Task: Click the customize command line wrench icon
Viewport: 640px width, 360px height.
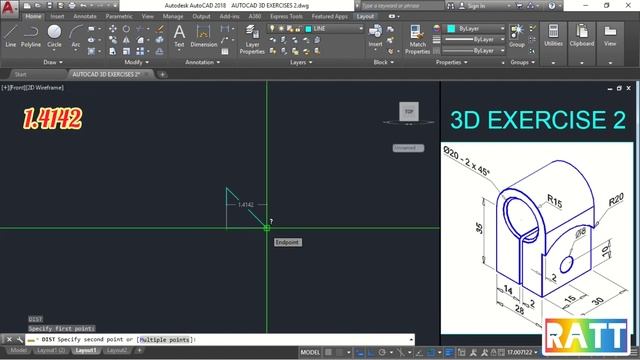Action: click(19, 340)
